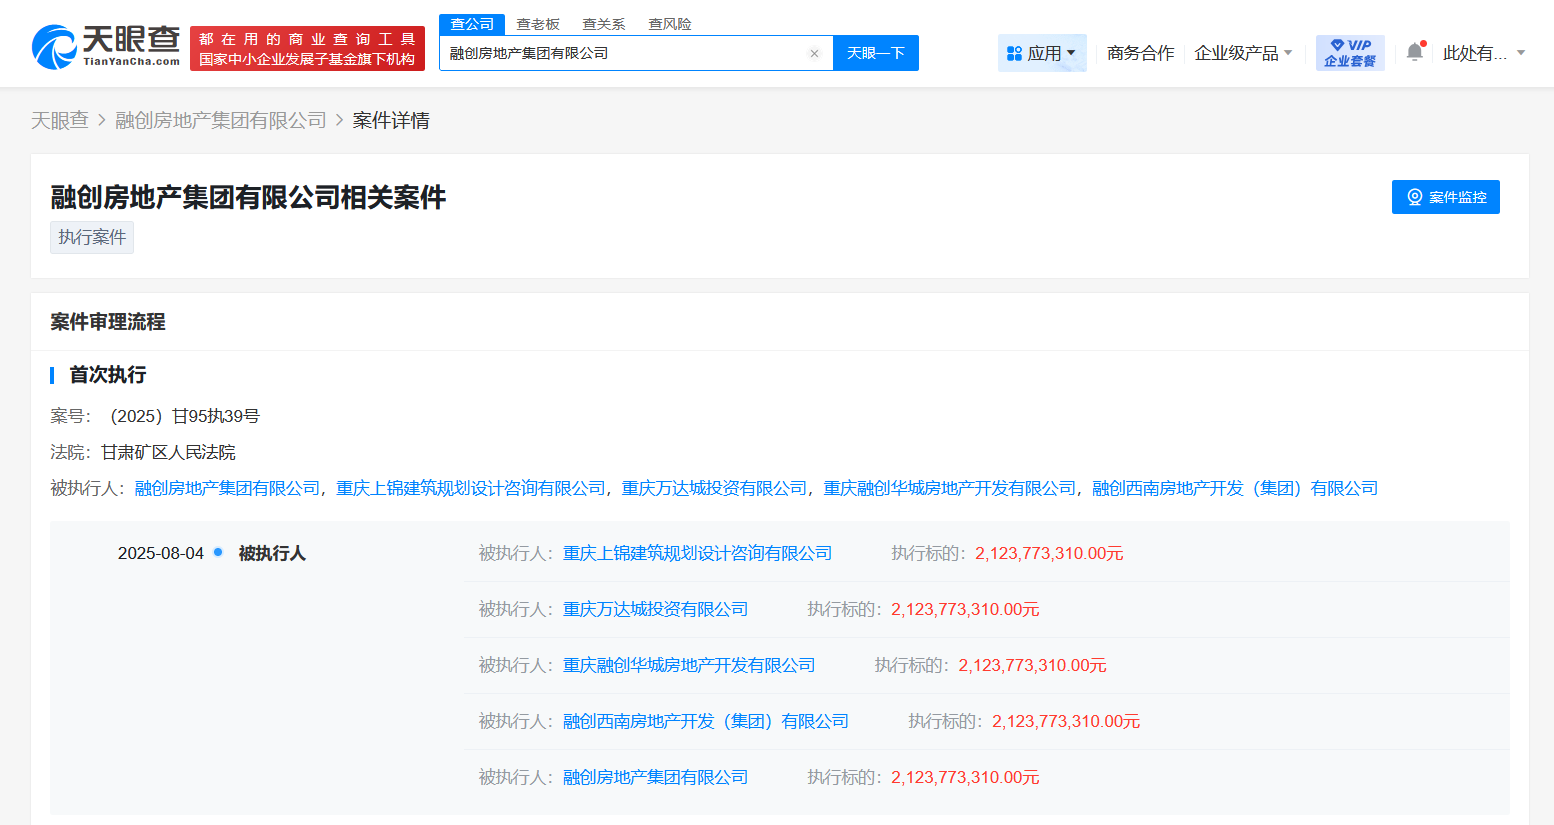Focus the company search input field
Image resolution: width=1554 pixels, height=825 pixels.
(x=620, y=54)
